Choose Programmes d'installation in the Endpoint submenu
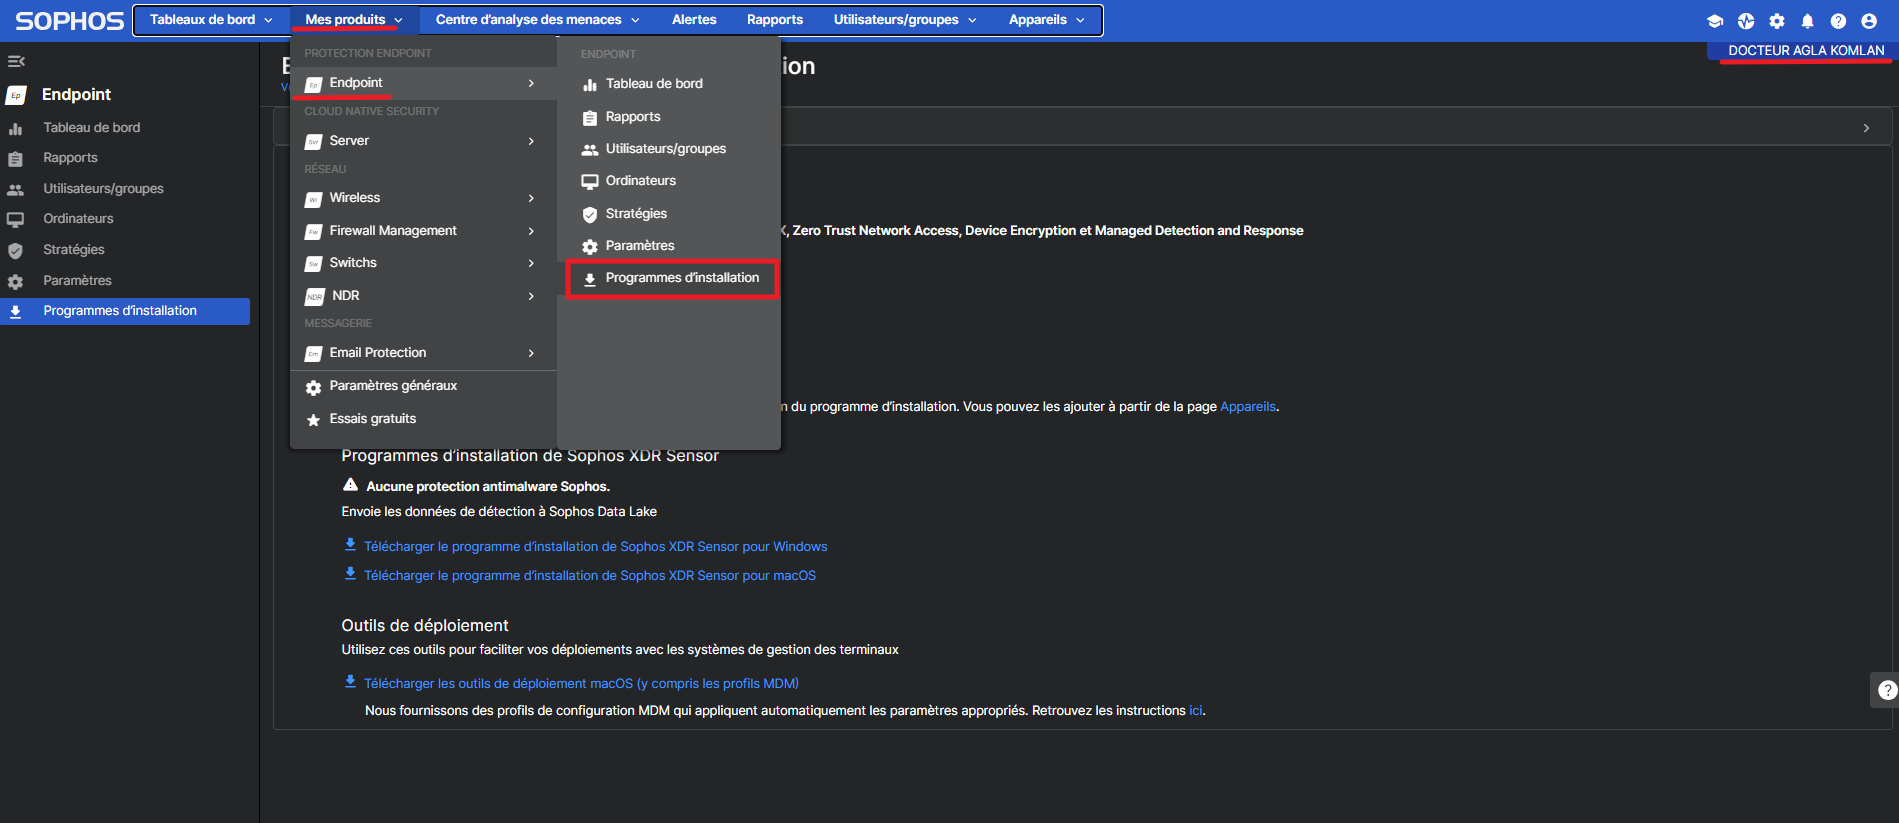The width and height of the screenshot is (1899, 823). [x=672, y=278]
